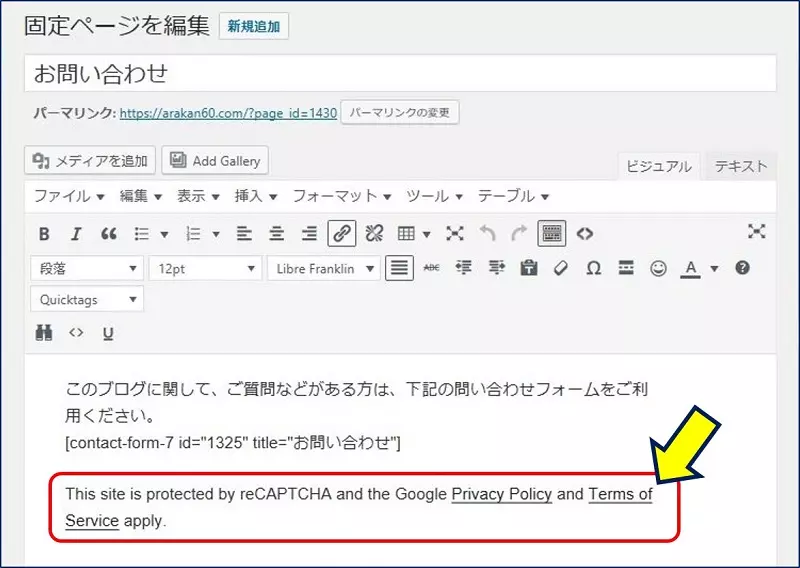Insert special character omega icon
Viewport: 800px width, 568px height.
[x=593, y=268]
